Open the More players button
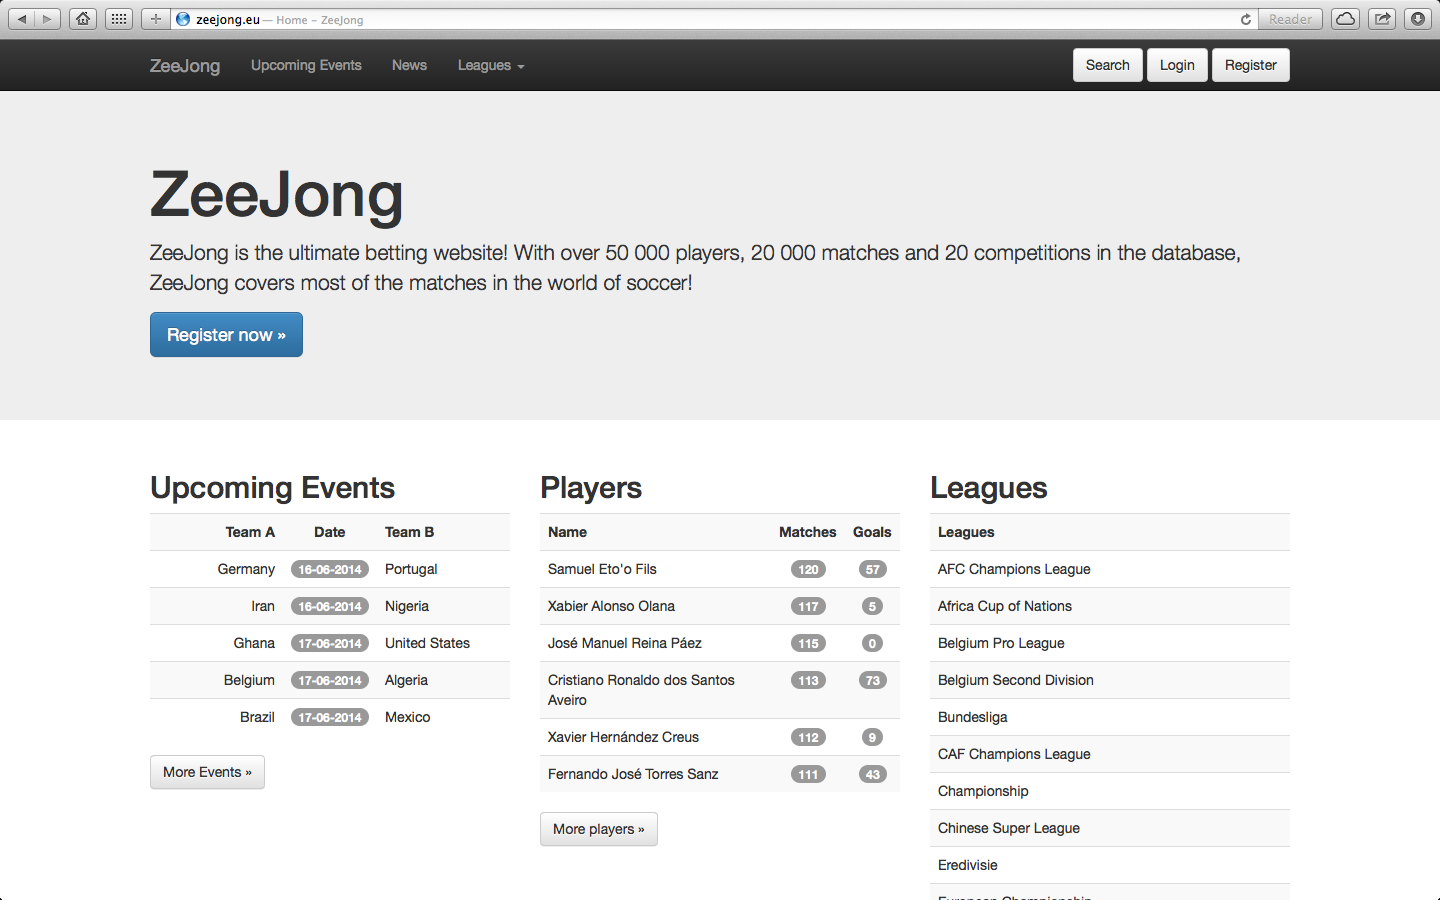The image size is (1440, 900). pos(598,829)
